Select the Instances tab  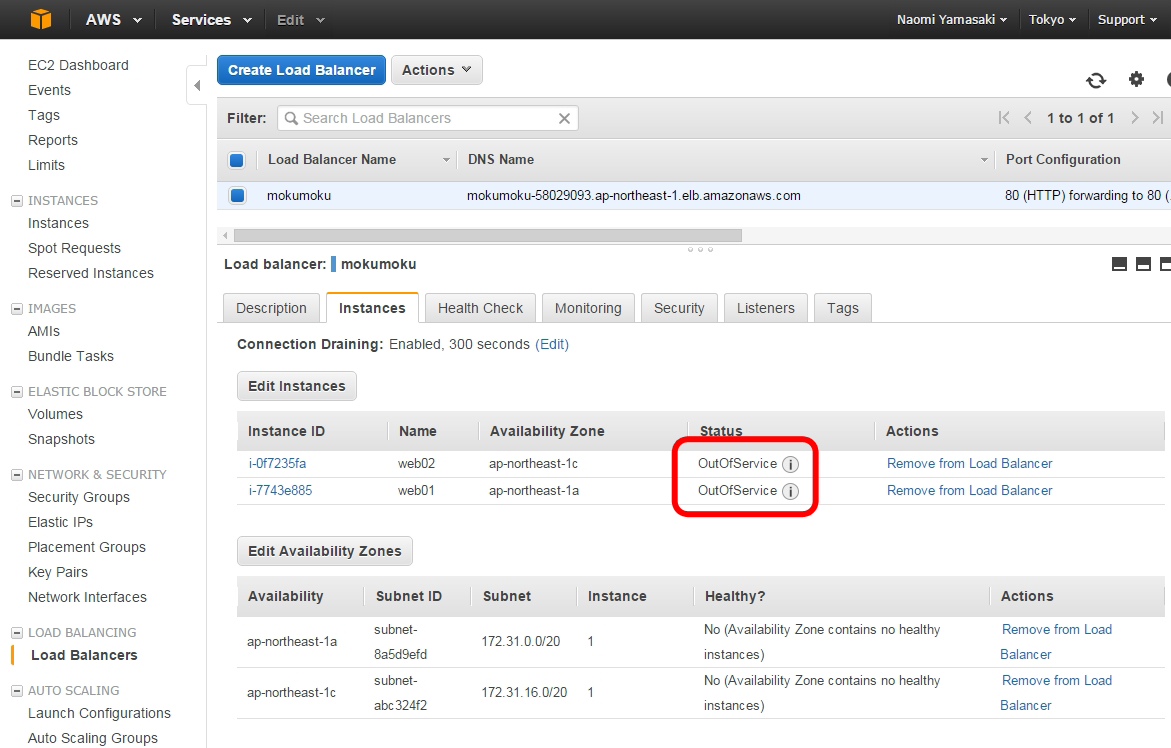[x=372, y=308]
